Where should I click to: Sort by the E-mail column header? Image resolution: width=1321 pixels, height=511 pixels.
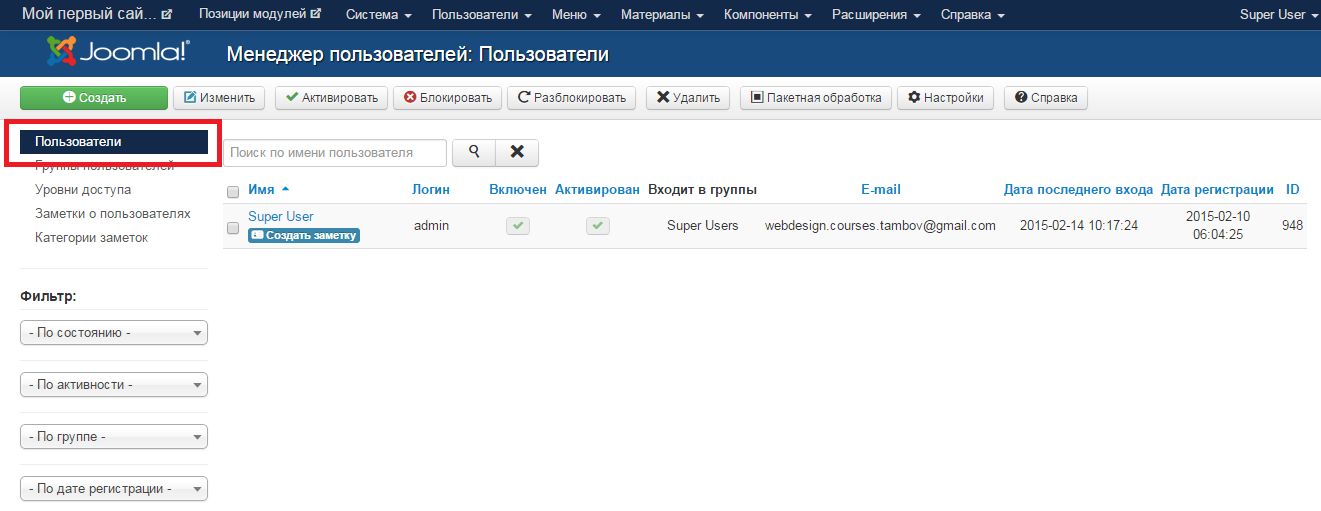coord(881,189)
